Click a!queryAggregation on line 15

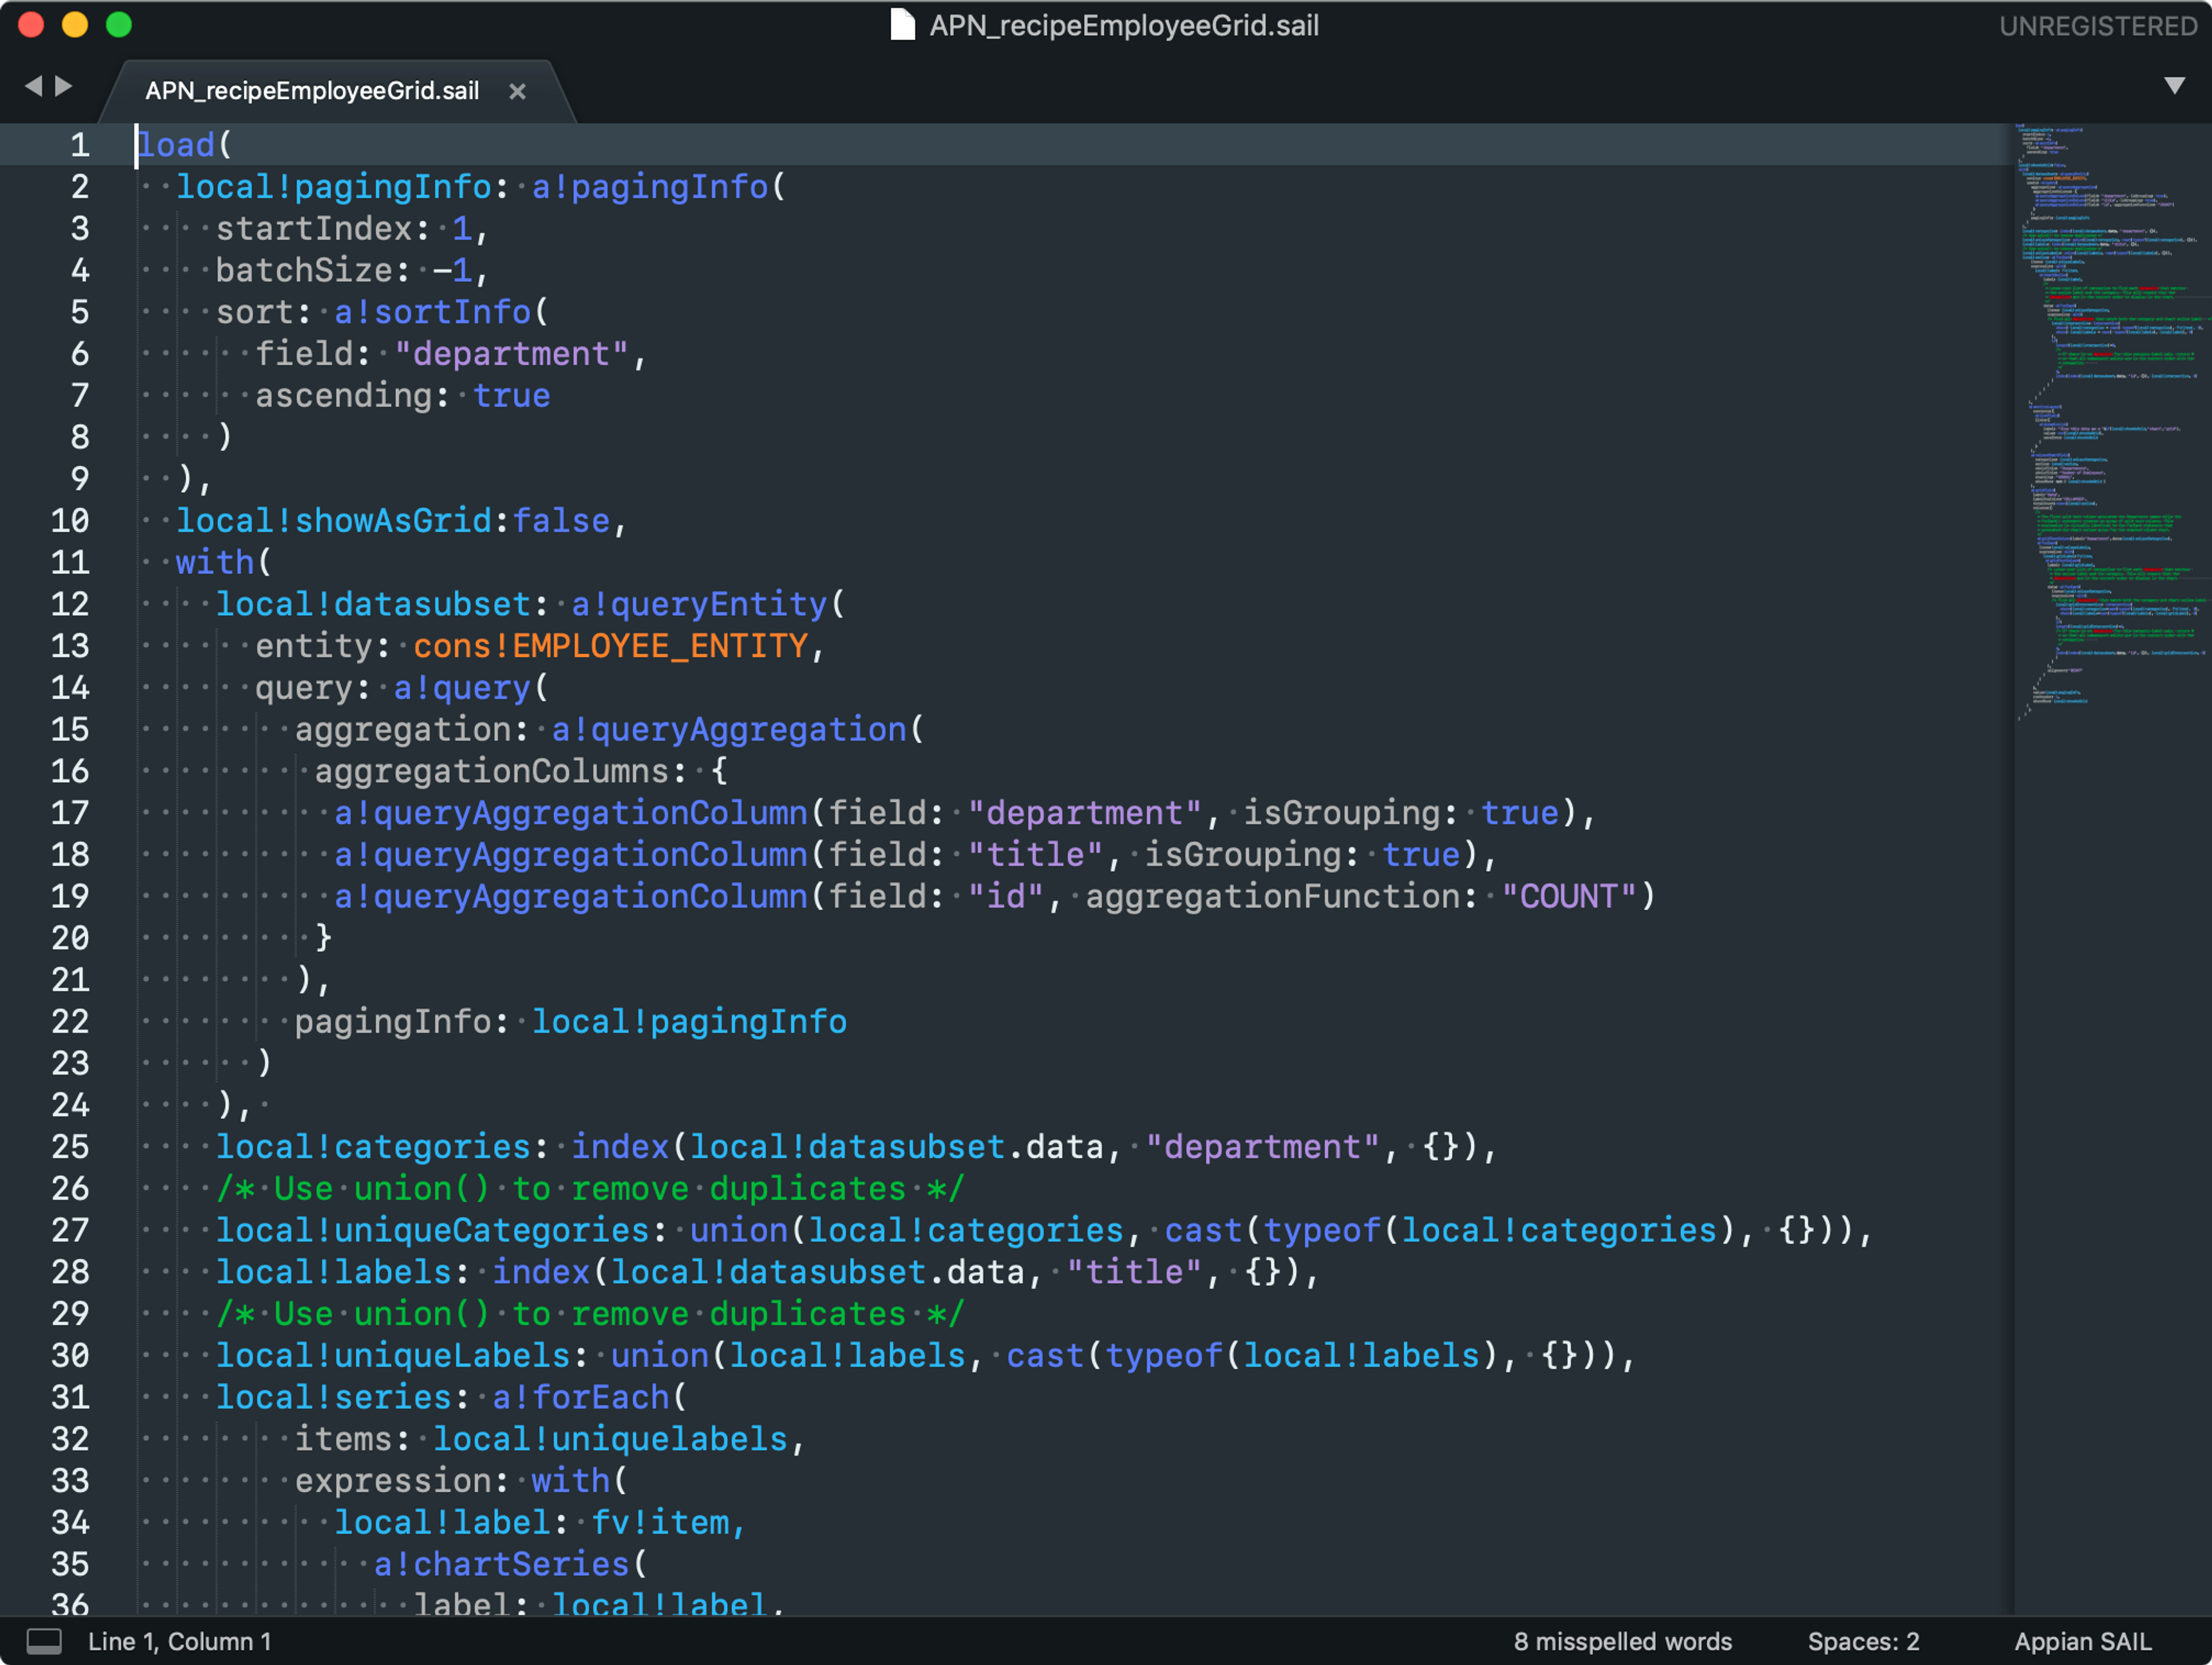click(729, 730)
